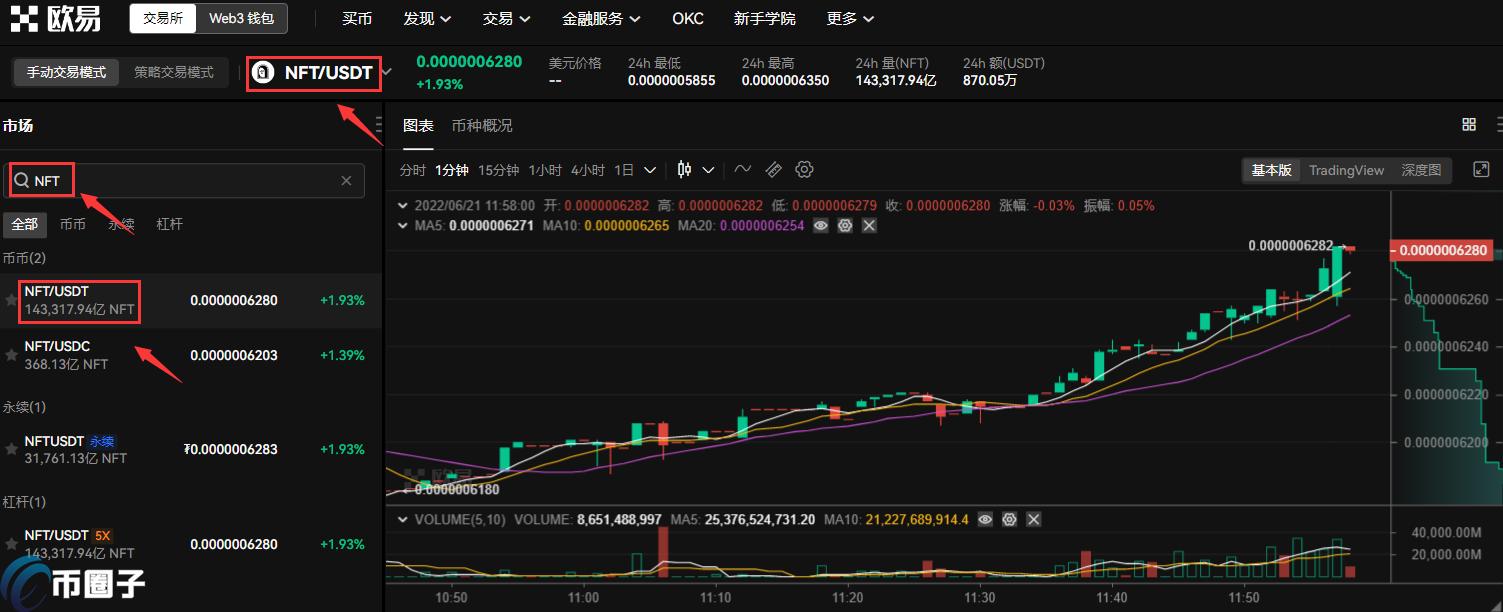Toggle VOLUME indicator visibility eye
Screen dimensions: 1503x612
pos(986,520)
